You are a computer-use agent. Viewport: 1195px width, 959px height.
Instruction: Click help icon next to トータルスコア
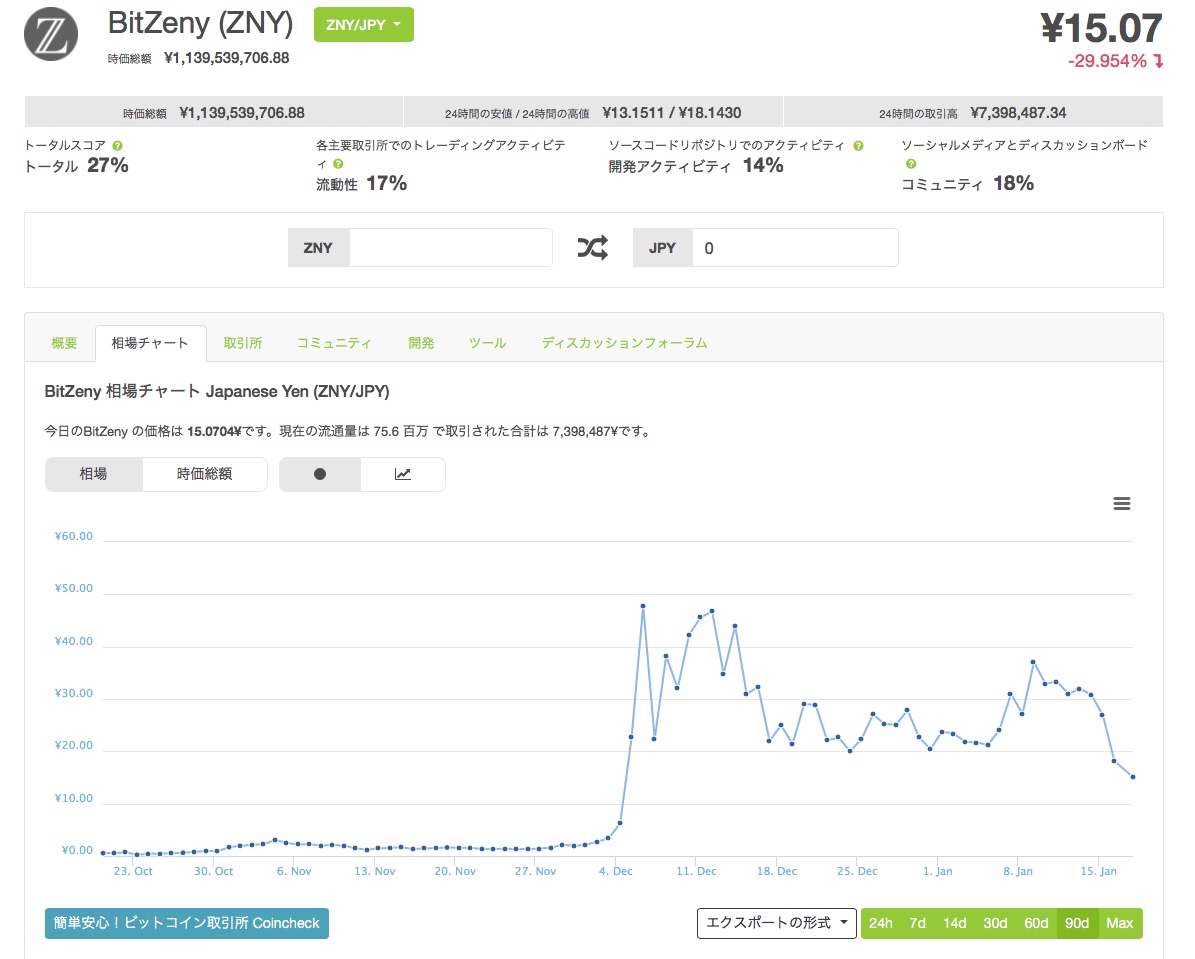(118, 146)
